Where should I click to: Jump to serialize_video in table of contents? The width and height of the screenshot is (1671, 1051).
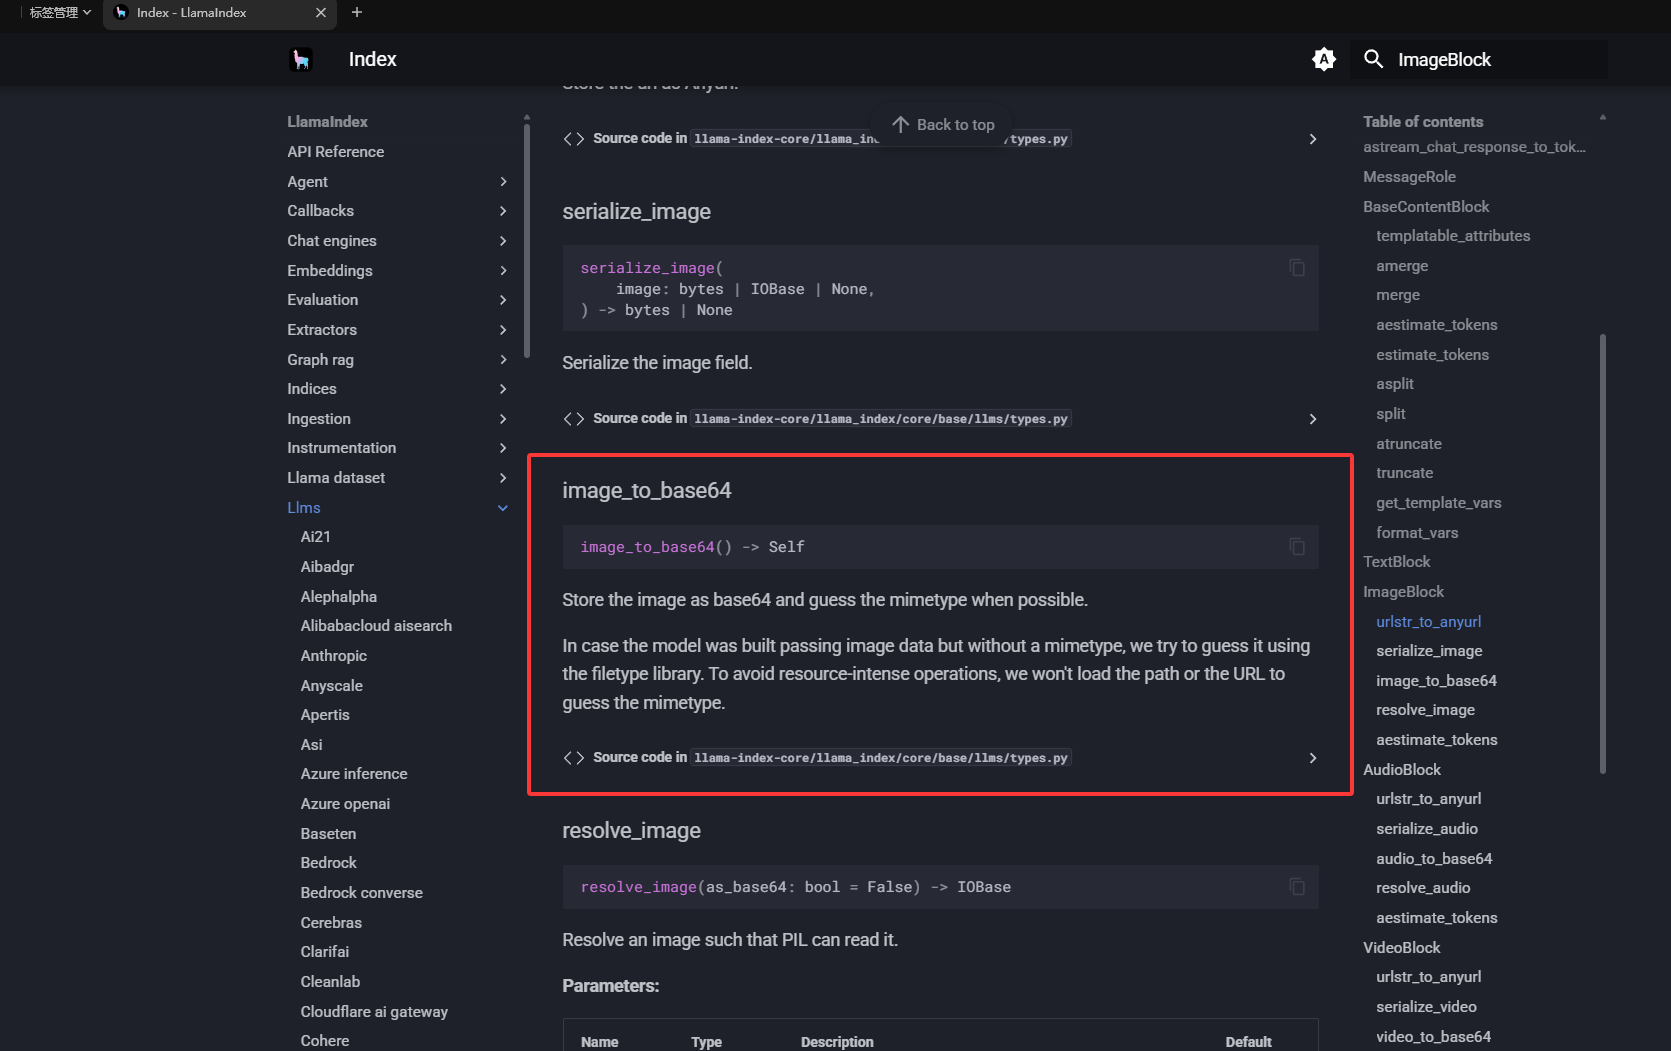pyautogui.click(x=1427, y=1007)
